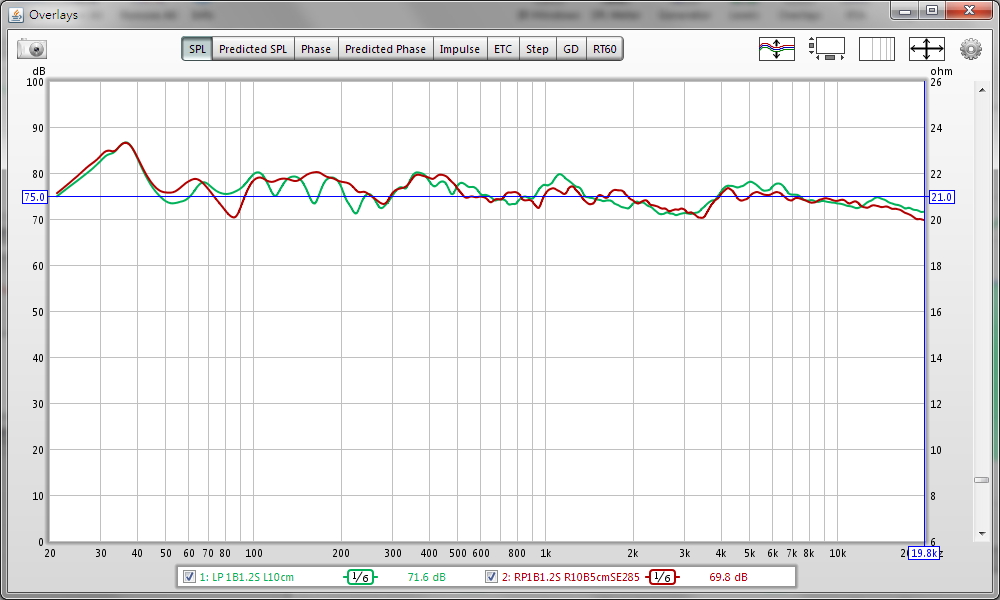Click the 19.8k frequency cursor readout
The image size is (1000, 600).
click(x=923, y=553)
